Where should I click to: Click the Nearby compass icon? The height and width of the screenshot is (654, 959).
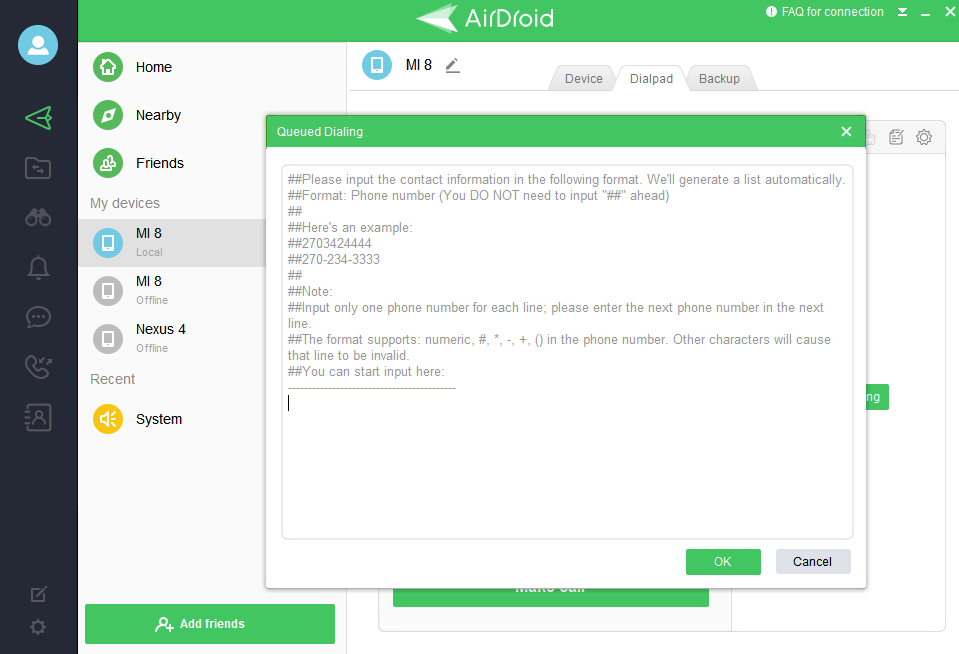pos(108,115)
